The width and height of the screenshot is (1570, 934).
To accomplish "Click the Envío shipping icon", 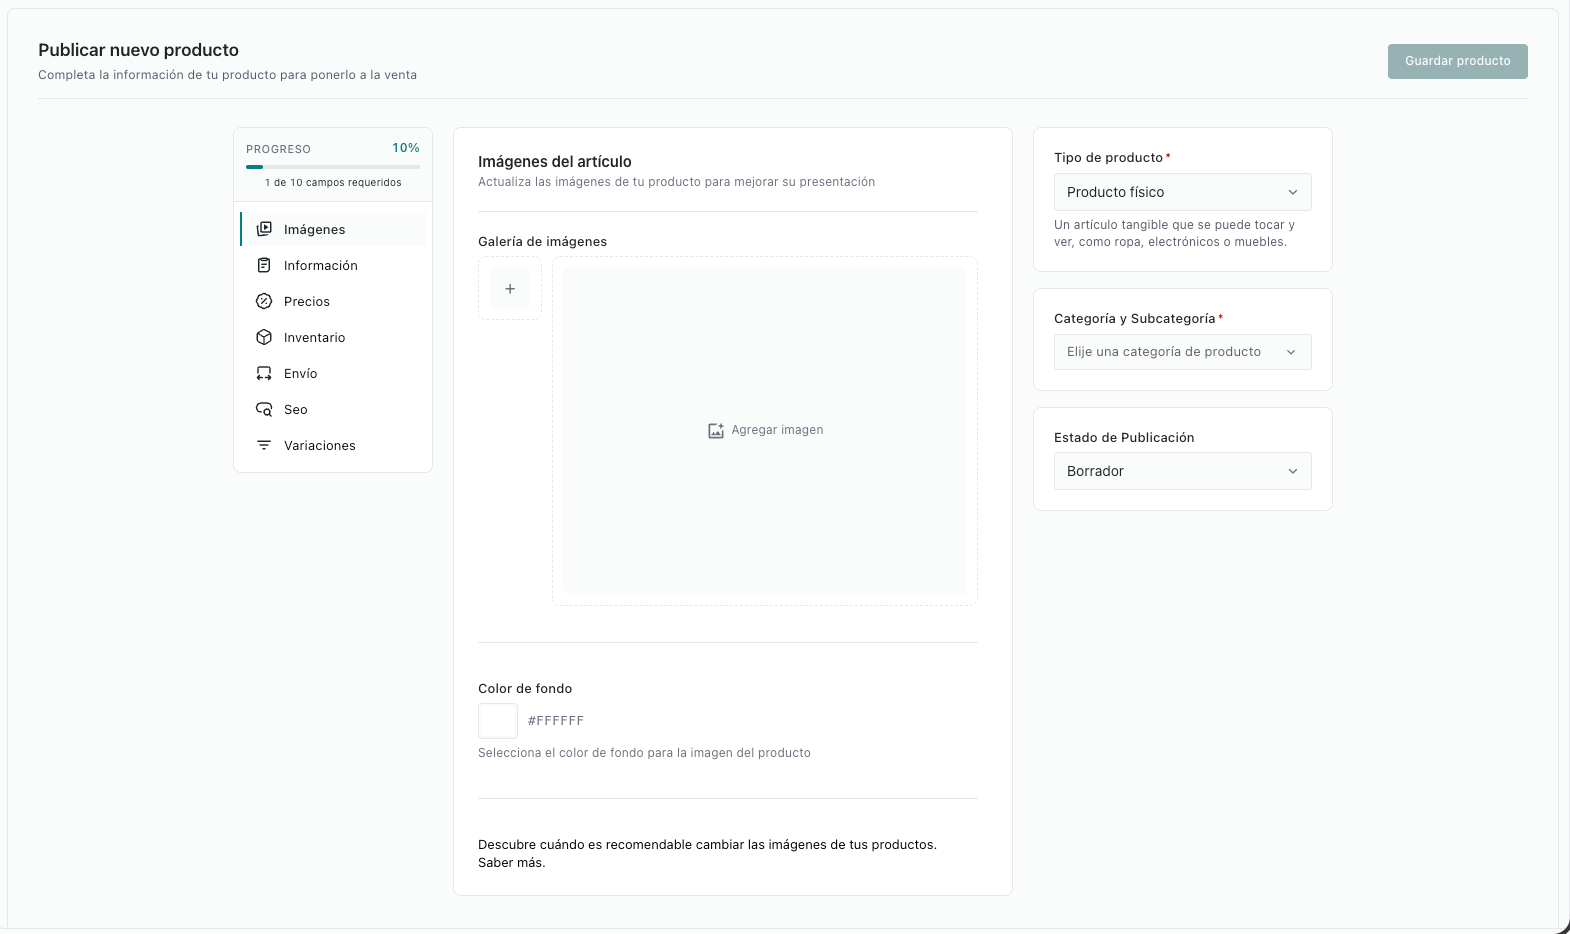I will point(264,373).
